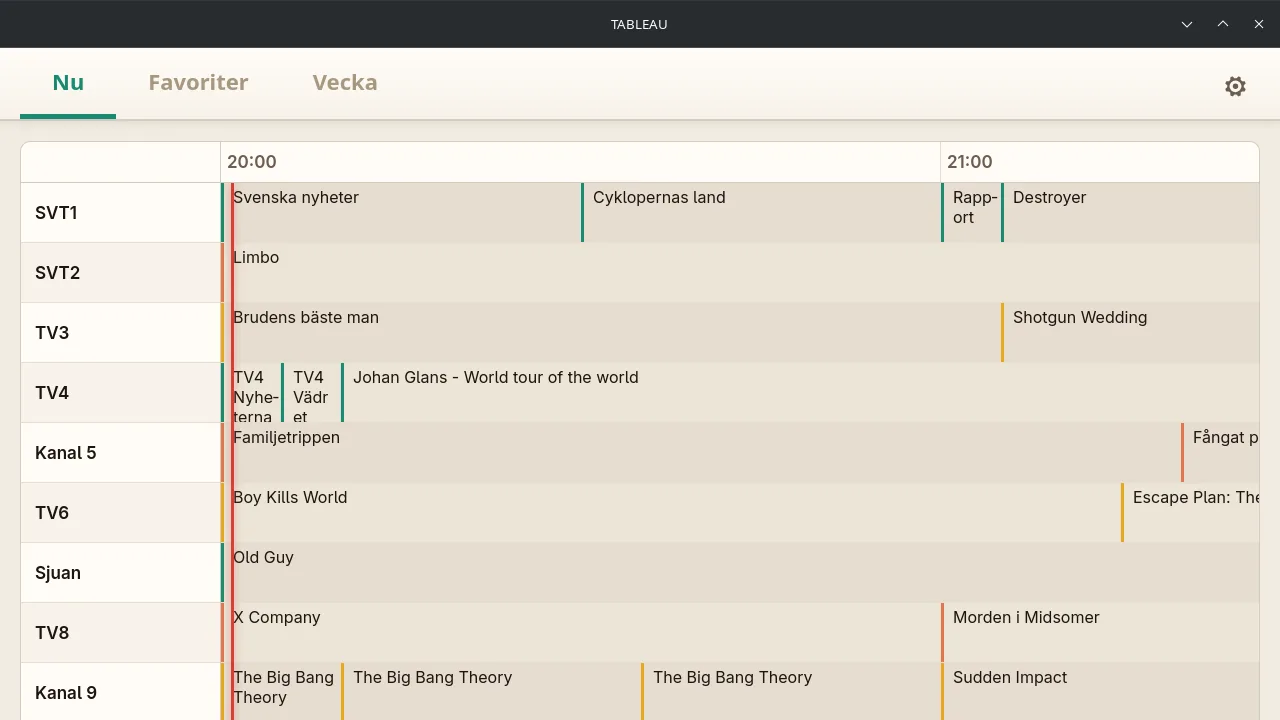The image size is (1280, 720).
Task: Open Johan Glans - World tour of the world
Action: [x=800, y=392]
